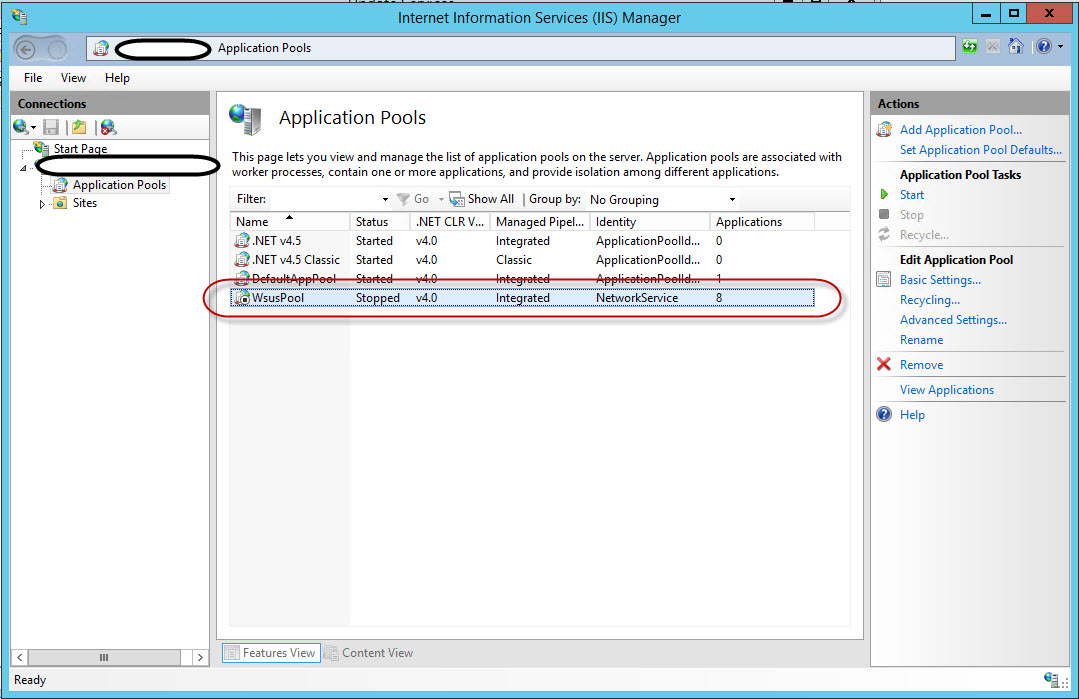Open the server home page via the home icon
This screenshot has height=699, width=1079.
coord(1014,46)
